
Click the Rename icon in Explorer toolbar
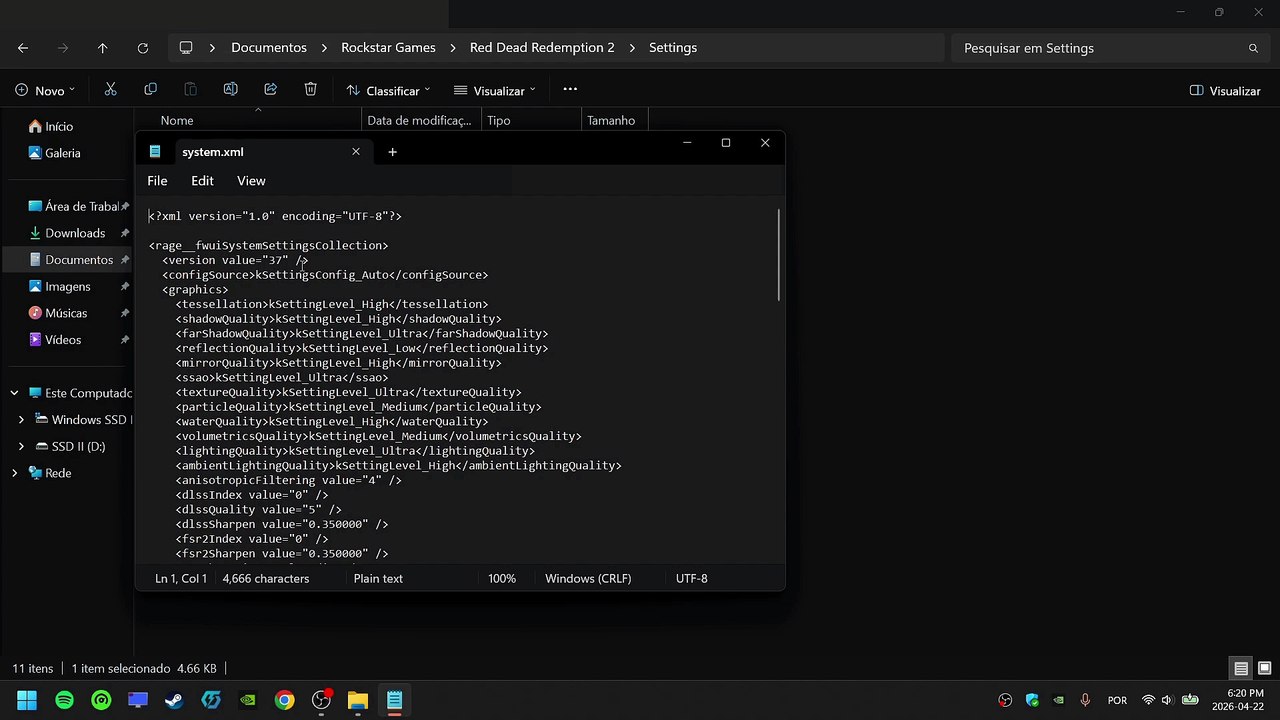[x=230, y=90]
